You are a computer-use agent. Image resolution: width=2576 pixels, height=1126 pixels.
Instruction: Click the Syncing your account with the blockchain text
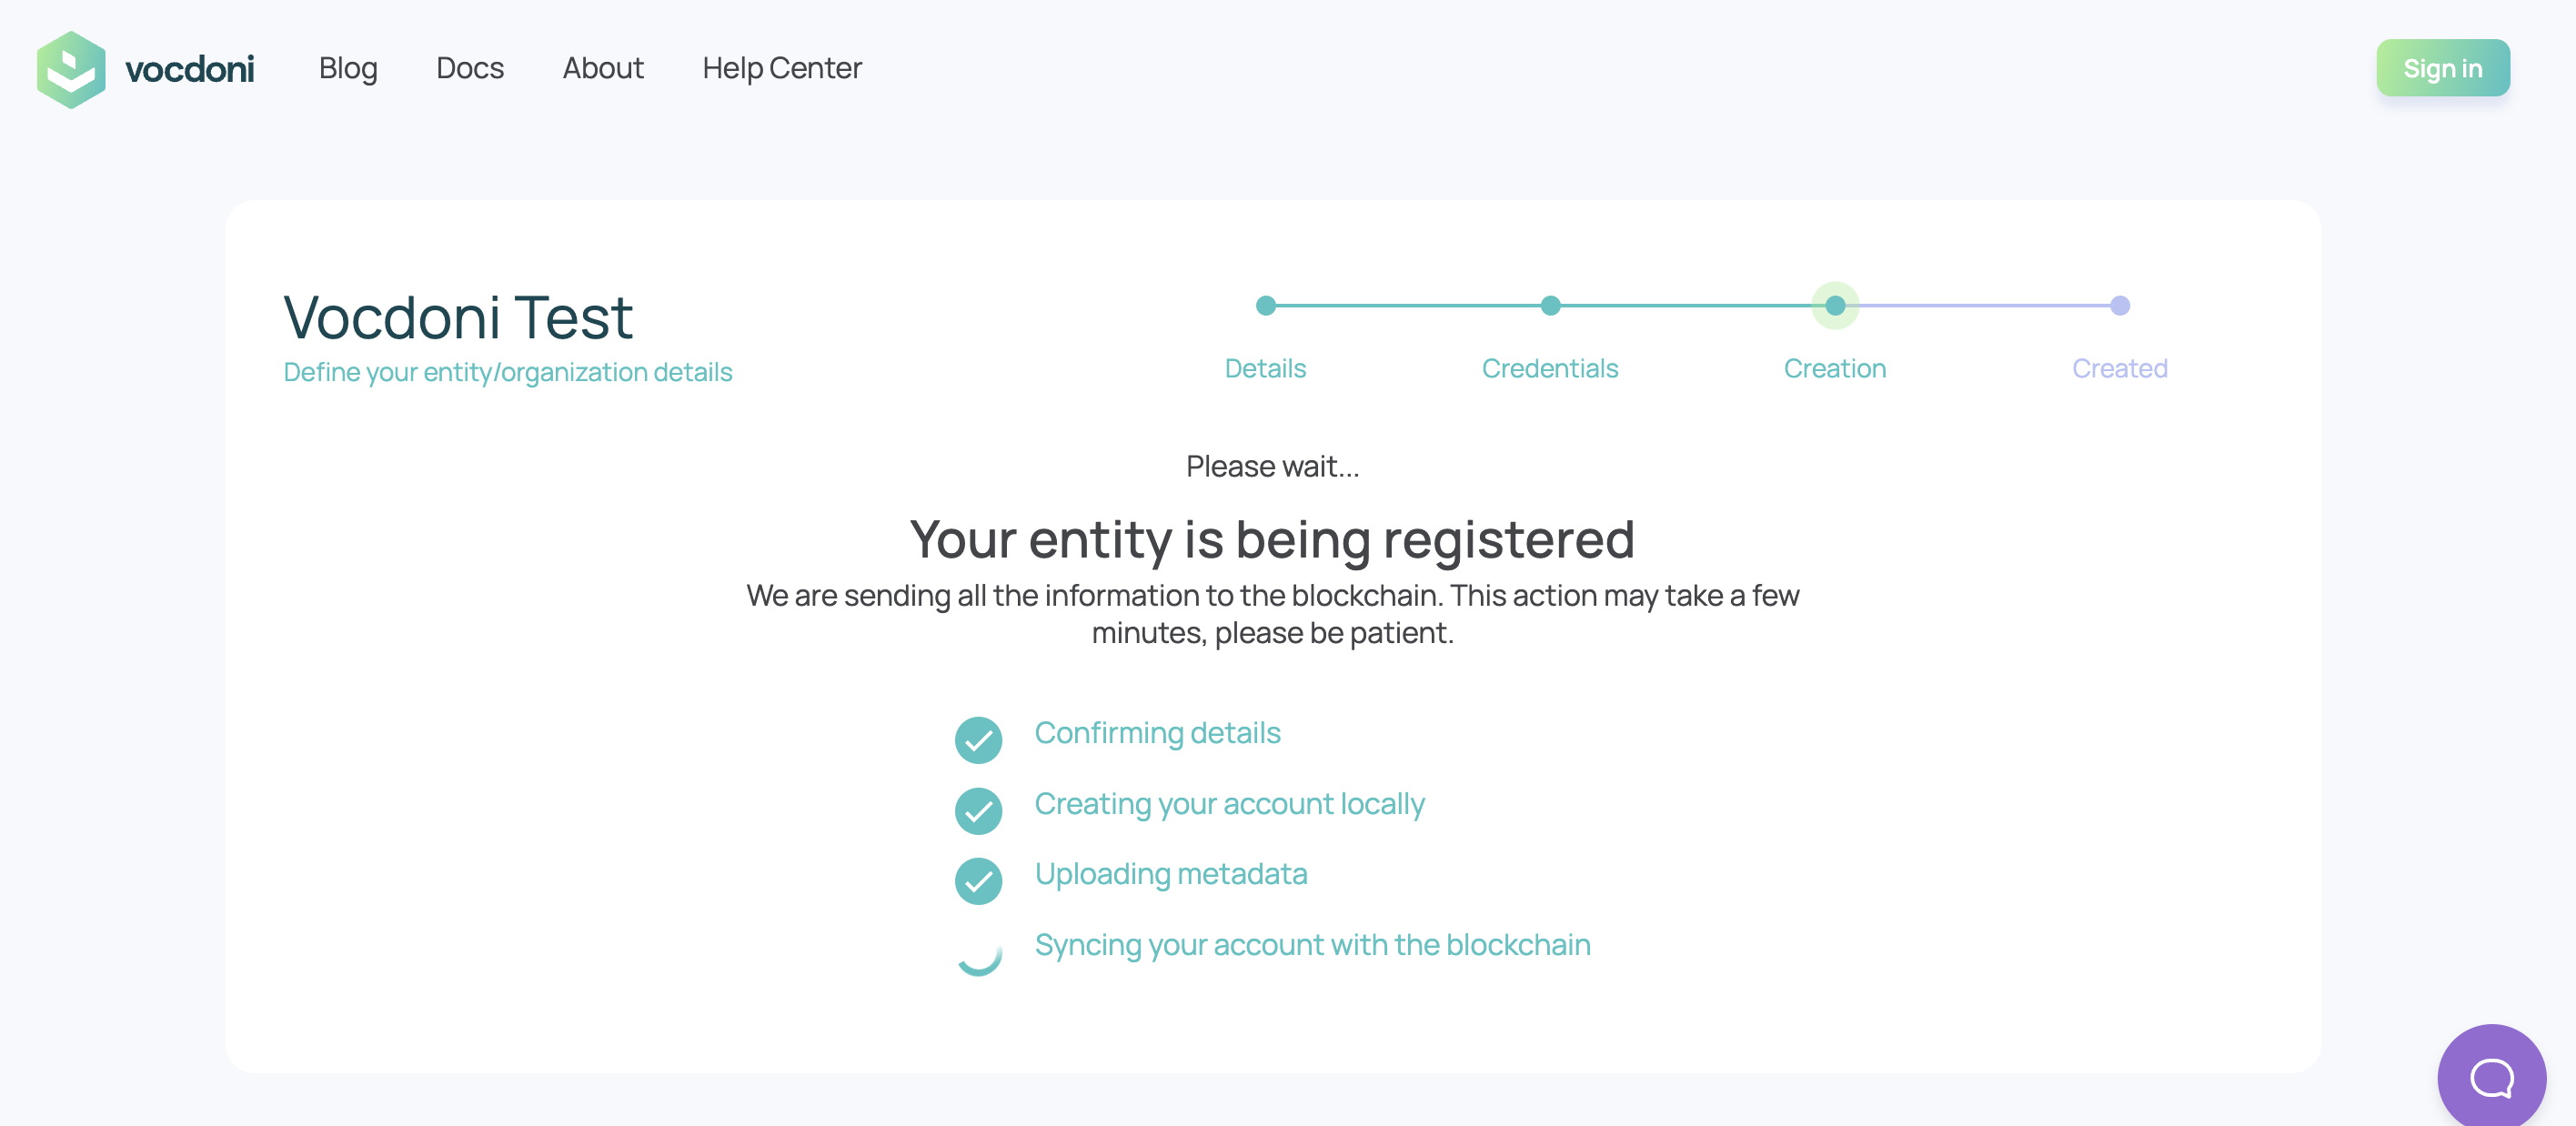point(1312,945)
